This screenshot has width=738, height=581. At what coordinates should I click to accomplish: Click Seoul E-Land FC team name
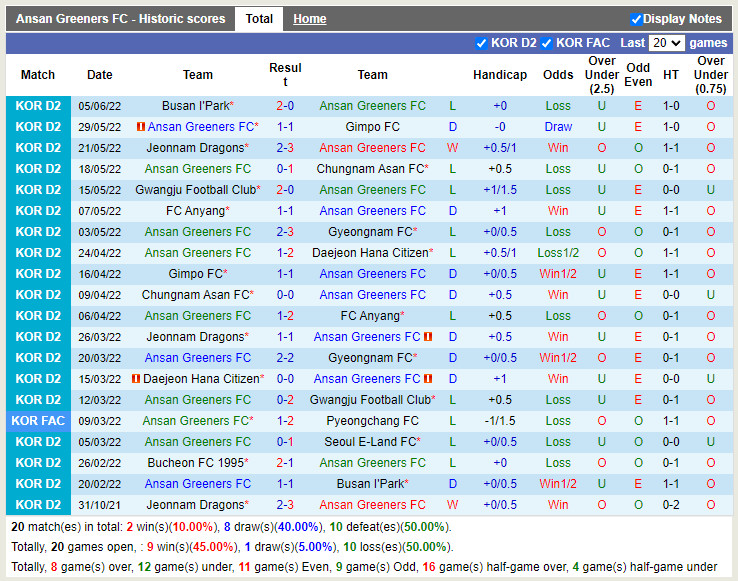click(369, 442)
